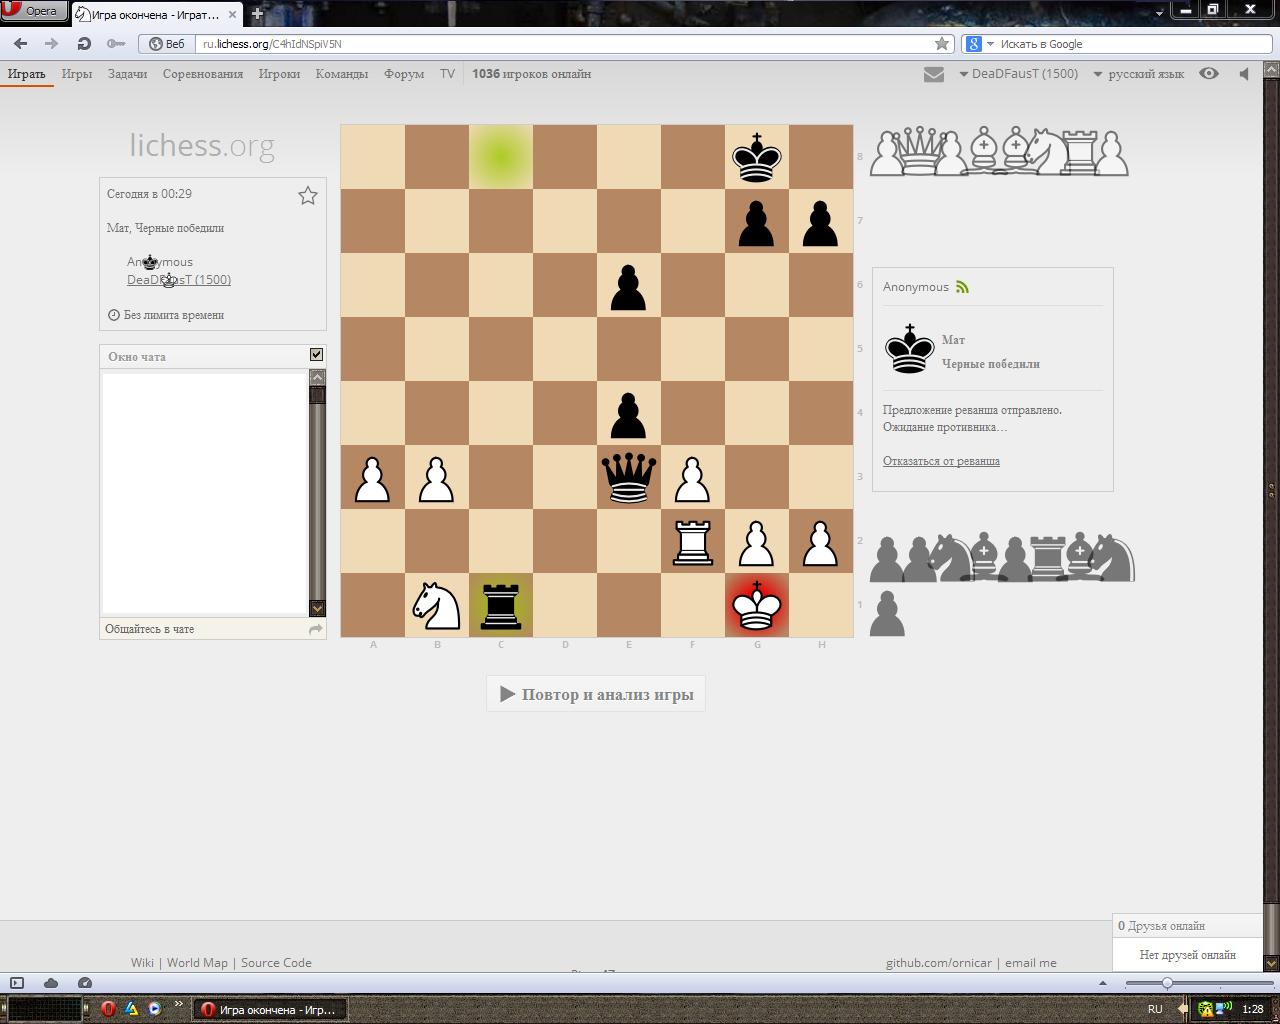This screenshot has height=1024, width=1280.
Task: Click Повтор и анализ игры button
Action: [596, 694]
